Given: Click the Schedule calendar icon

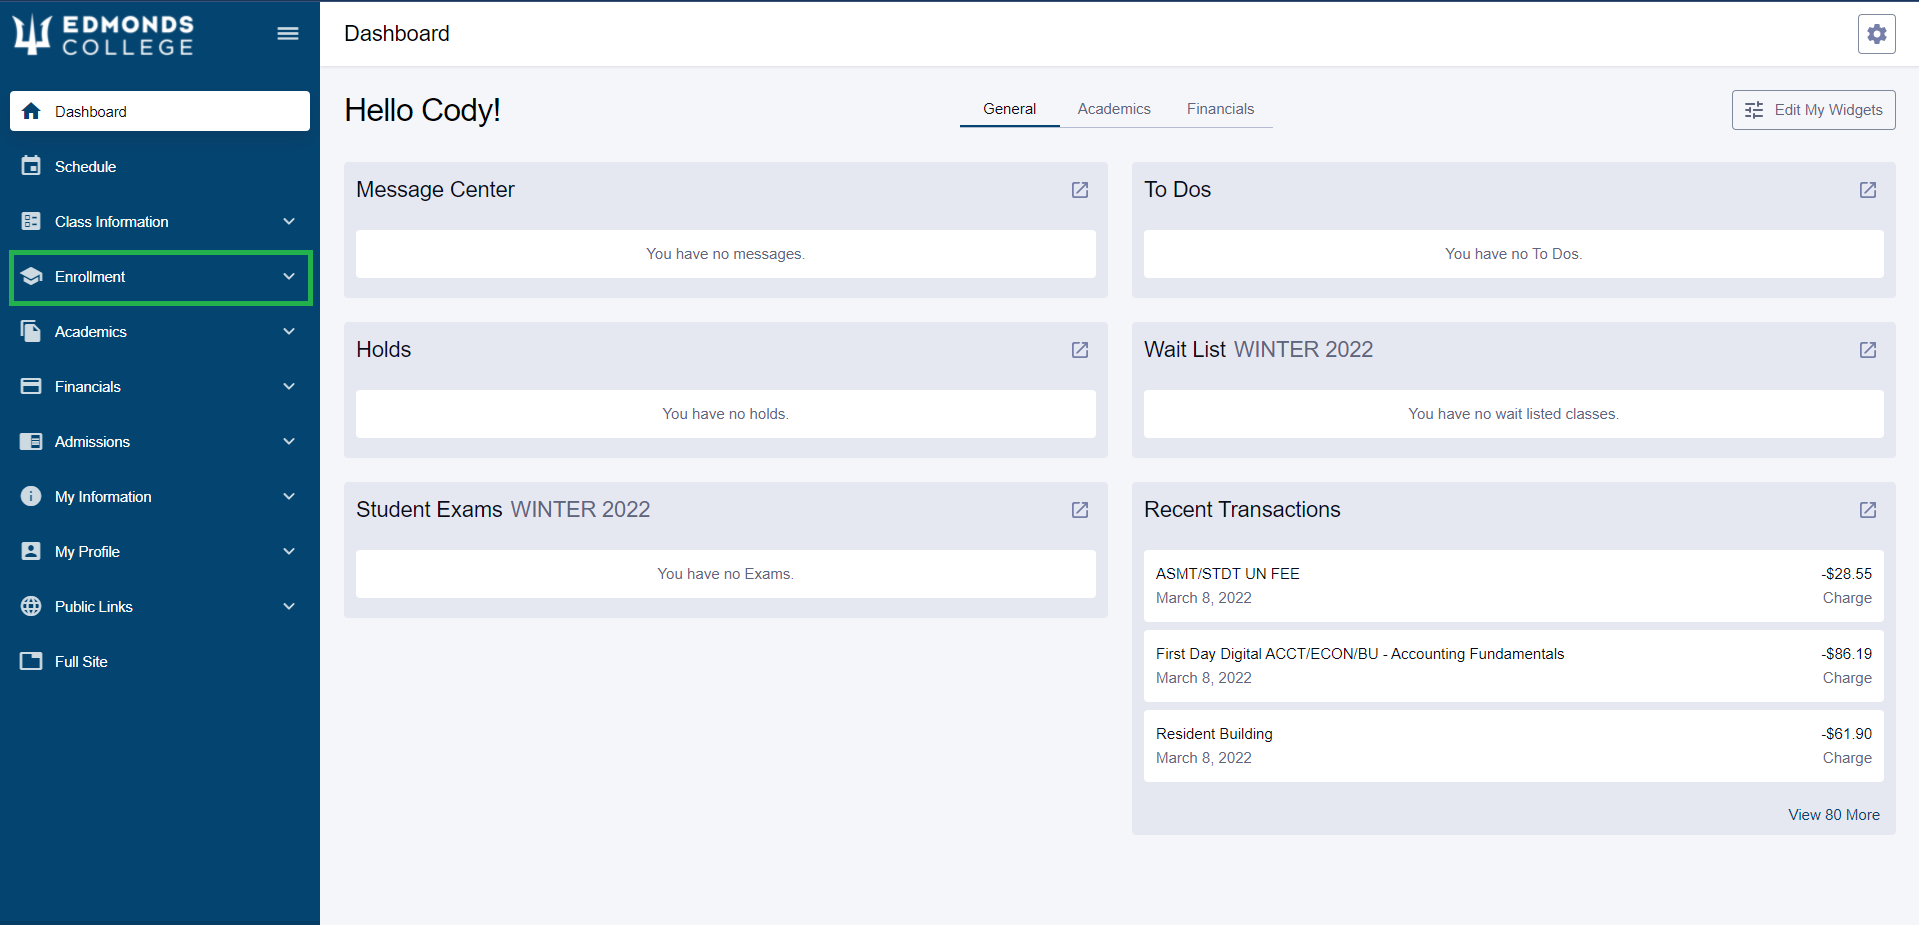Looking at the screenshot, I should [32, 166].
